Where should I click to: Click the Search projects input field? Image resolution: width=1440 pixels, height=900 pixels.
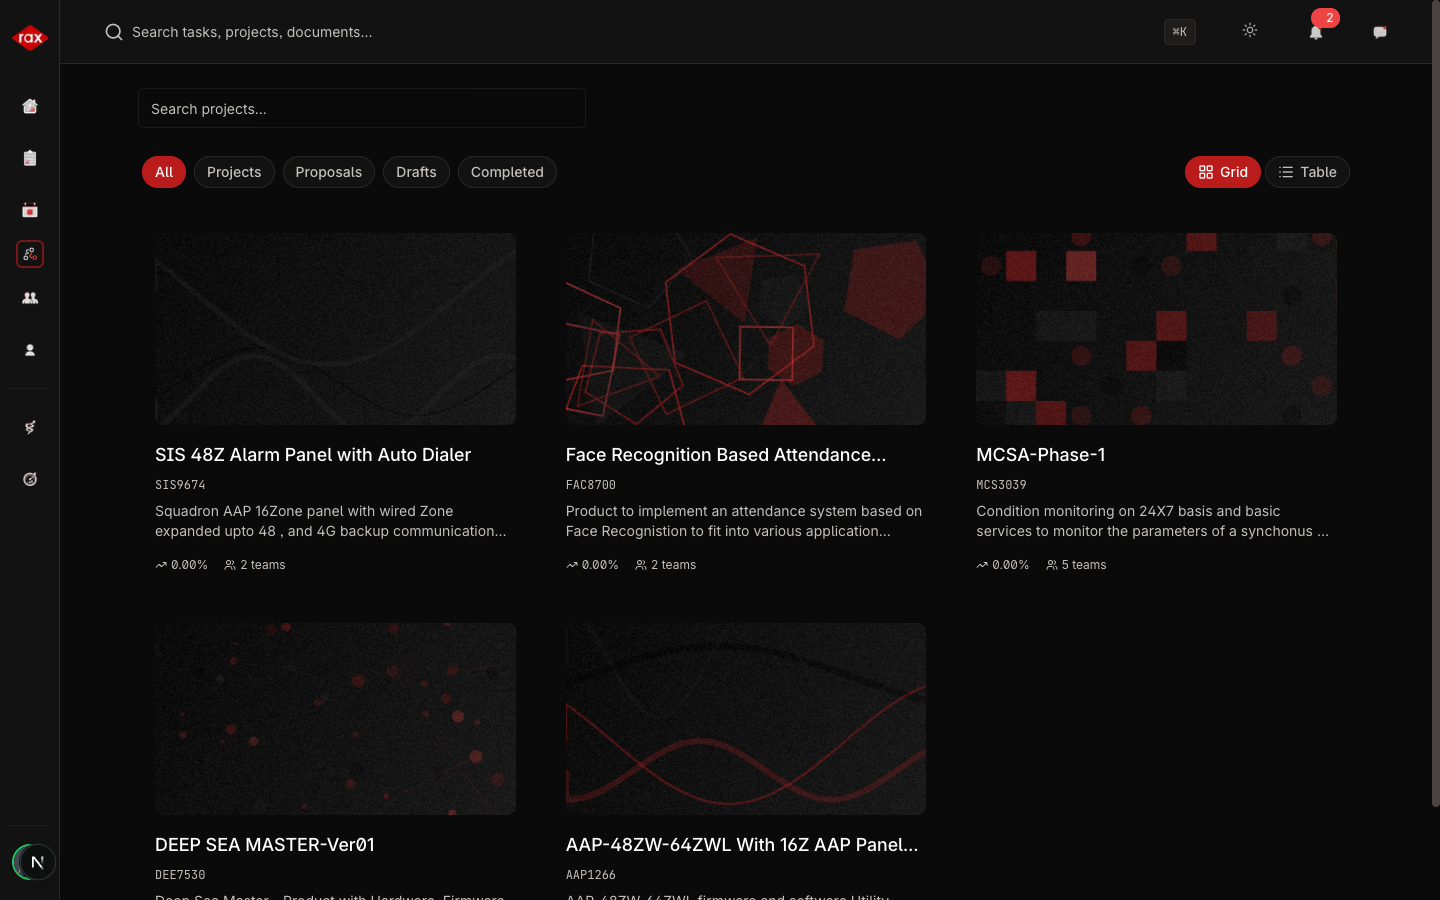click(361, 108)
